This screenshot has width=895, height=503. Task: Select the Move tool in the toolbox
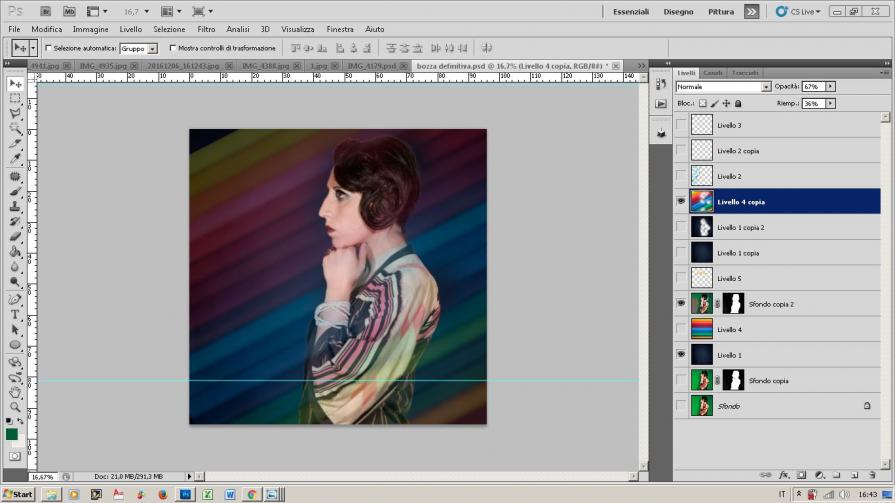[15, 84]
